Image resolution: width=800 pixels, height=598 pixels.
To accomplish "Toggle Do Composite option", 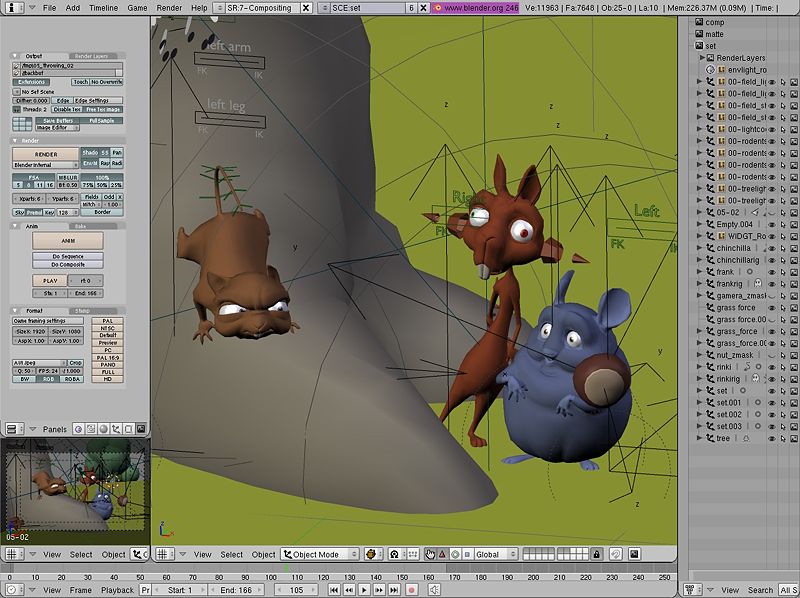I will [68, 265].
